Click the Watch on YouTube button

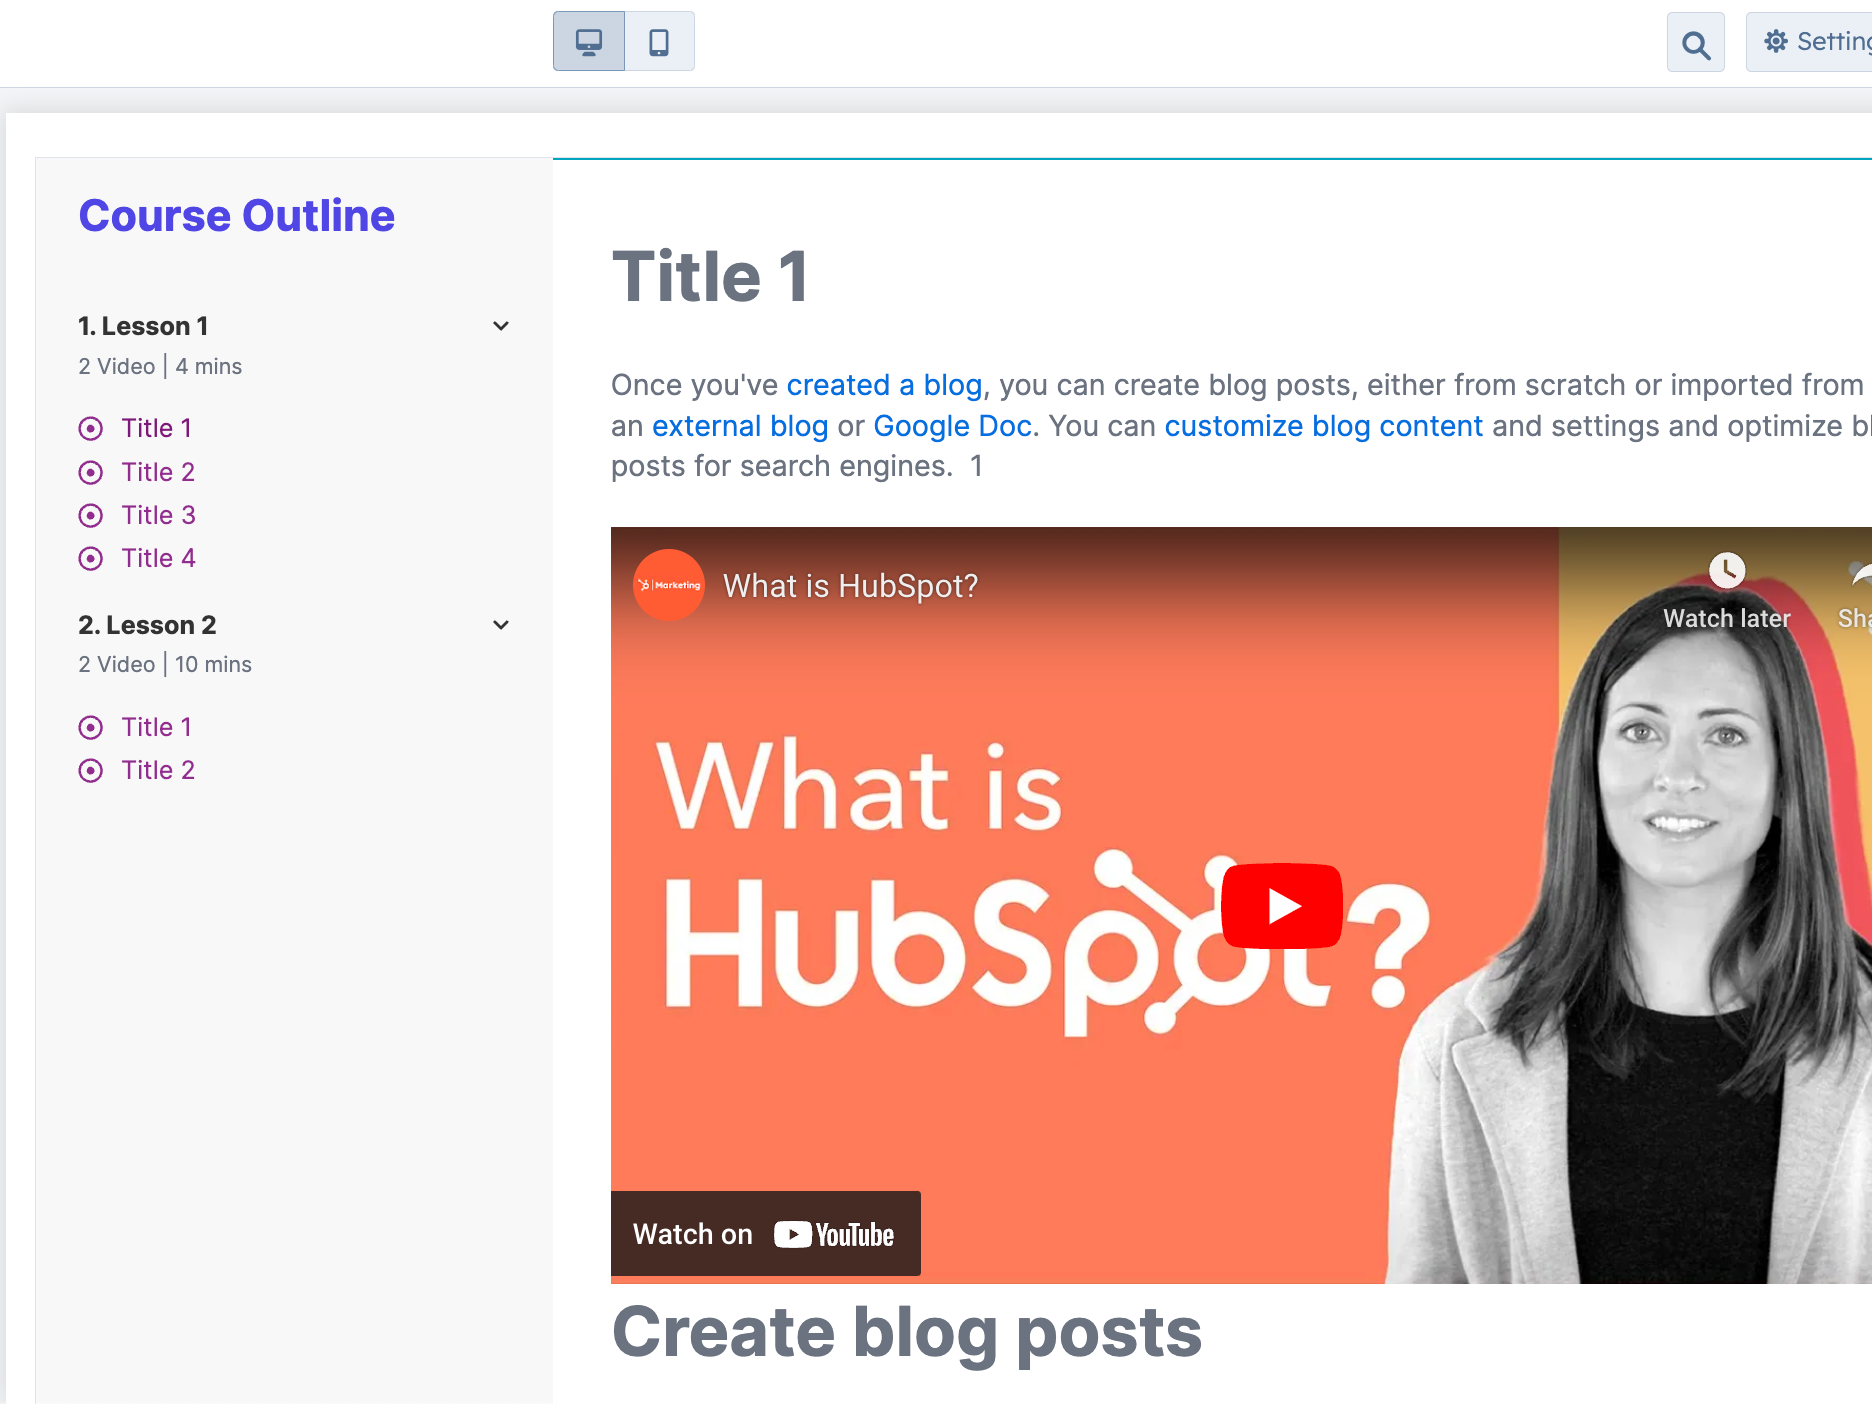pyautogui.click(x=766, y=1234)
